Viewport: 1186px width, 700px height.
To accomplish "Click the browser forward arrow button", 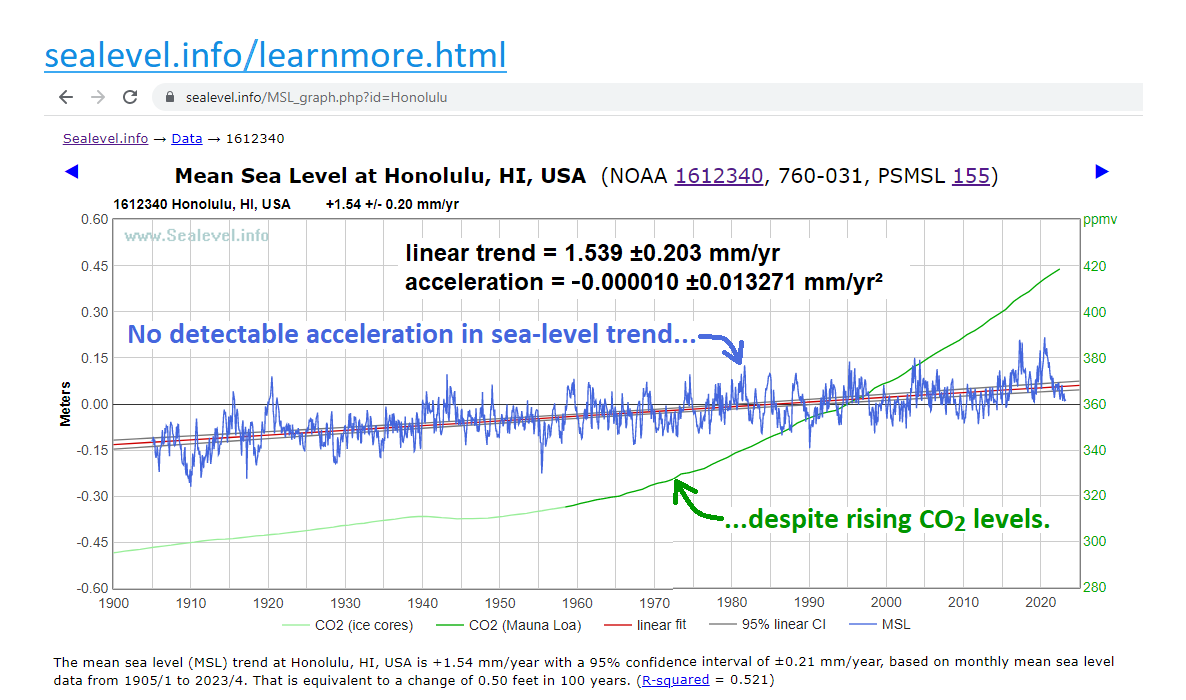I will click(98, 97).
